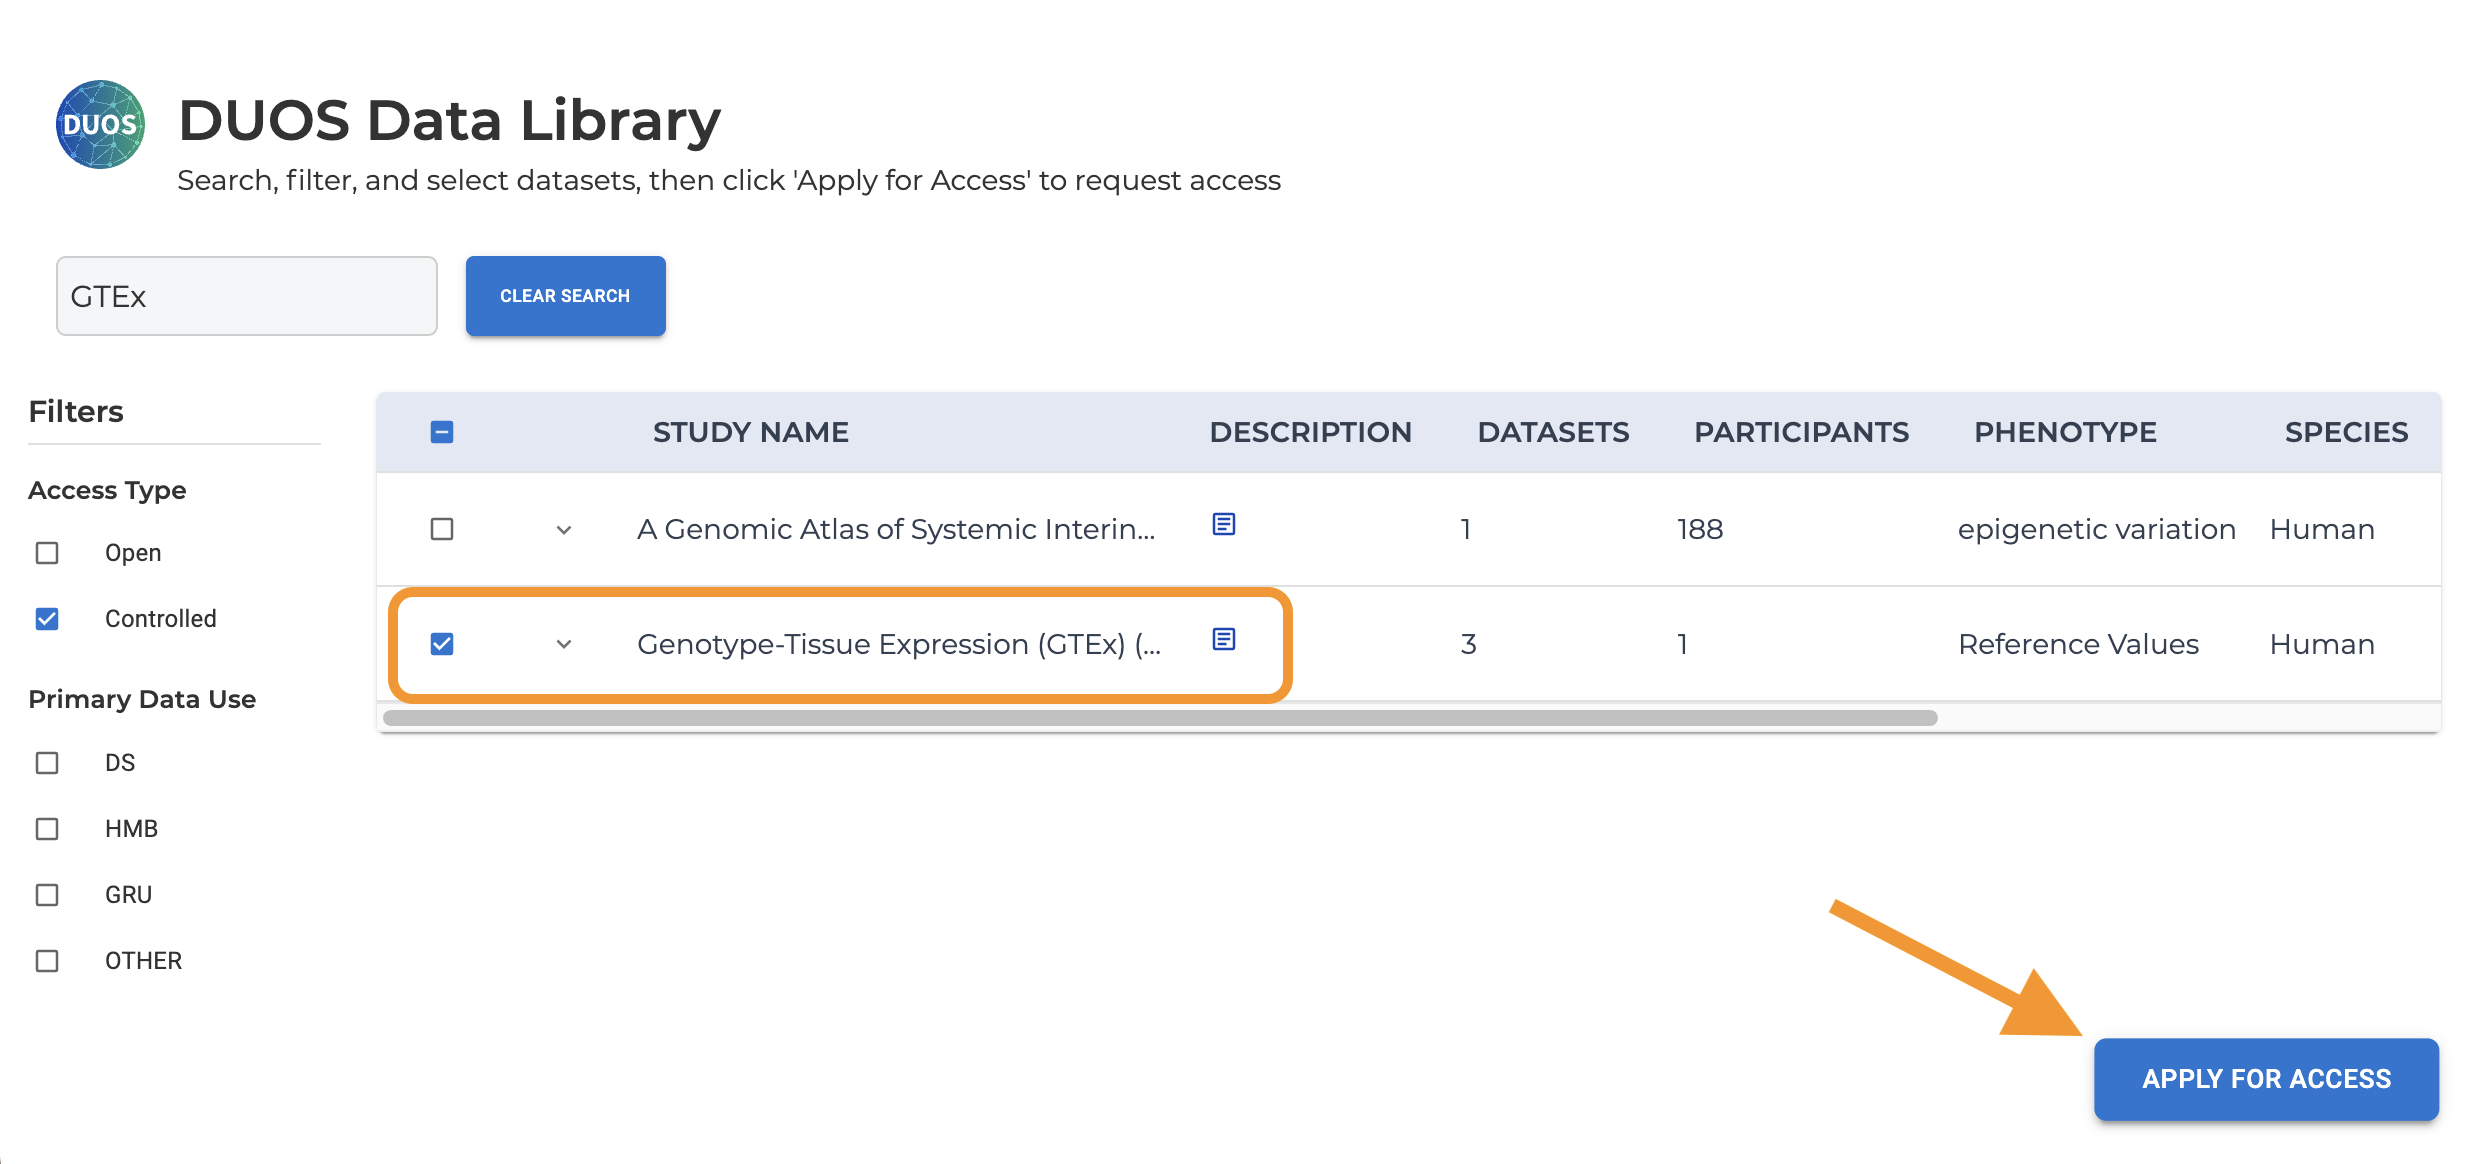The width and height of the screenshot is (2490, 1164).
Task: Check the GRU primary data use filter
Action: coord(47,895)
